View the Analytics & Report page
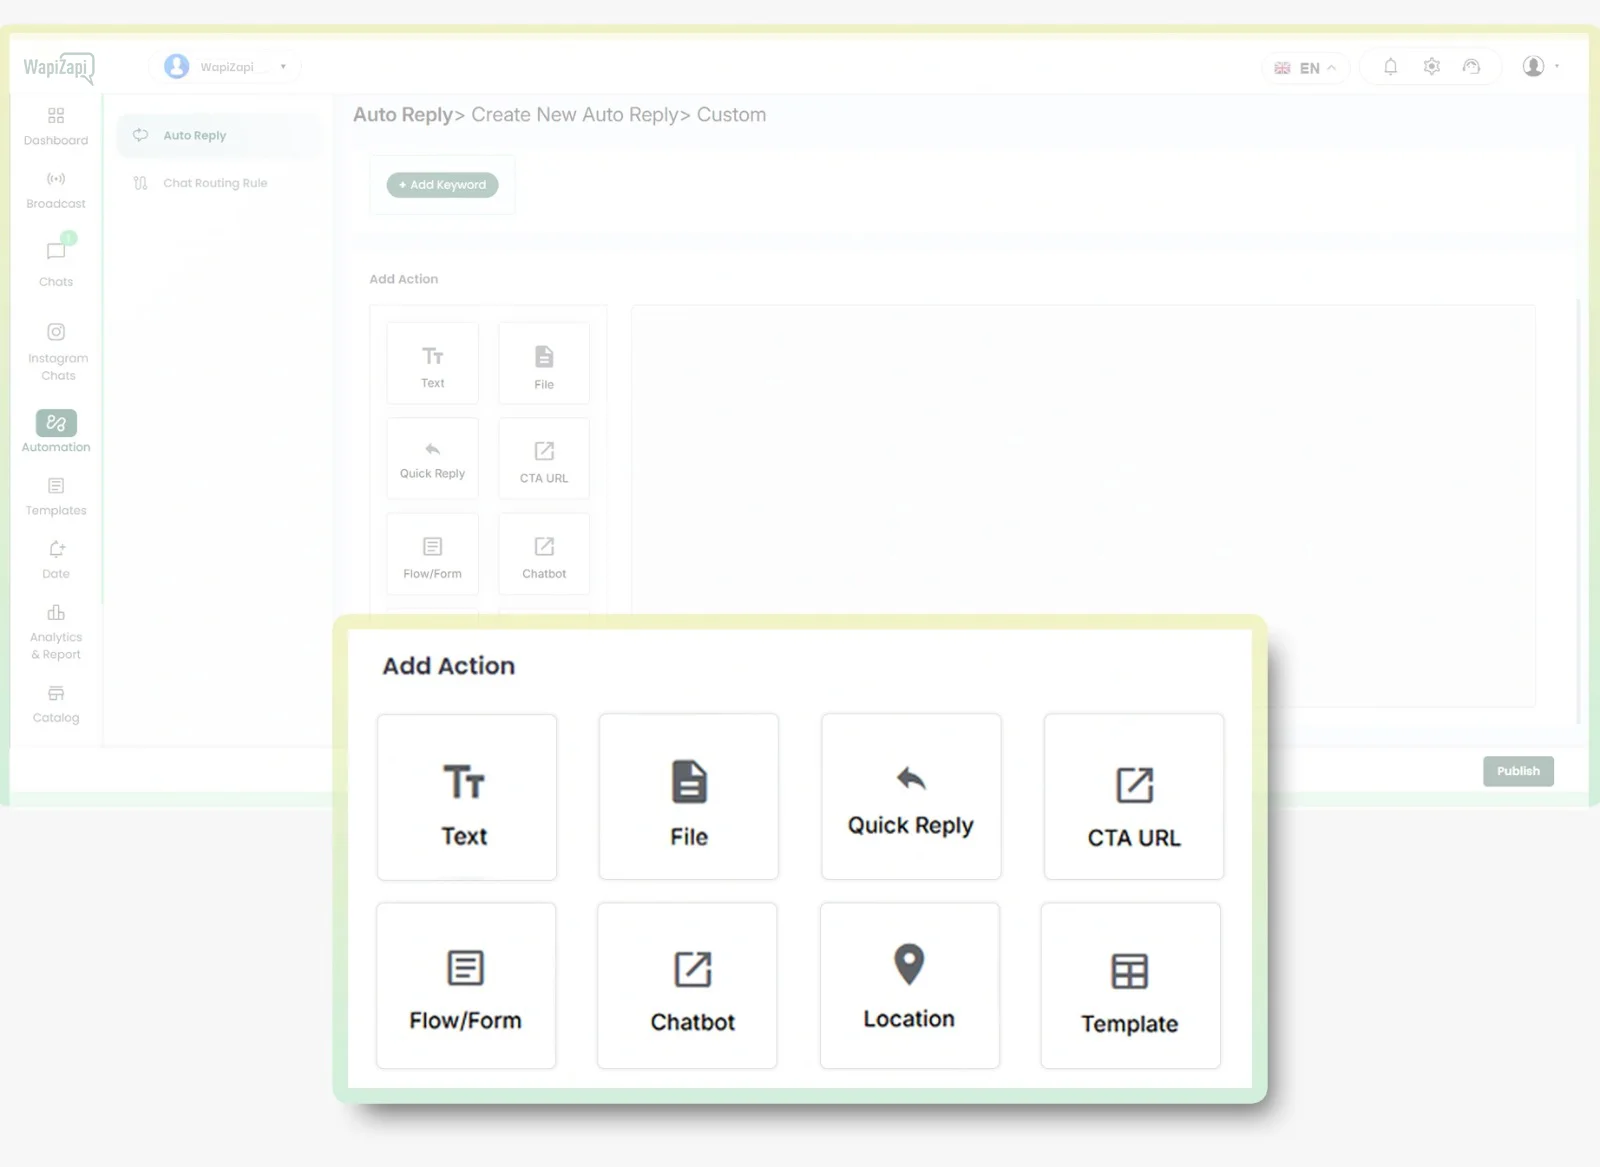The width and height of the screenshot is (1600, 1167). coord(55,631)
